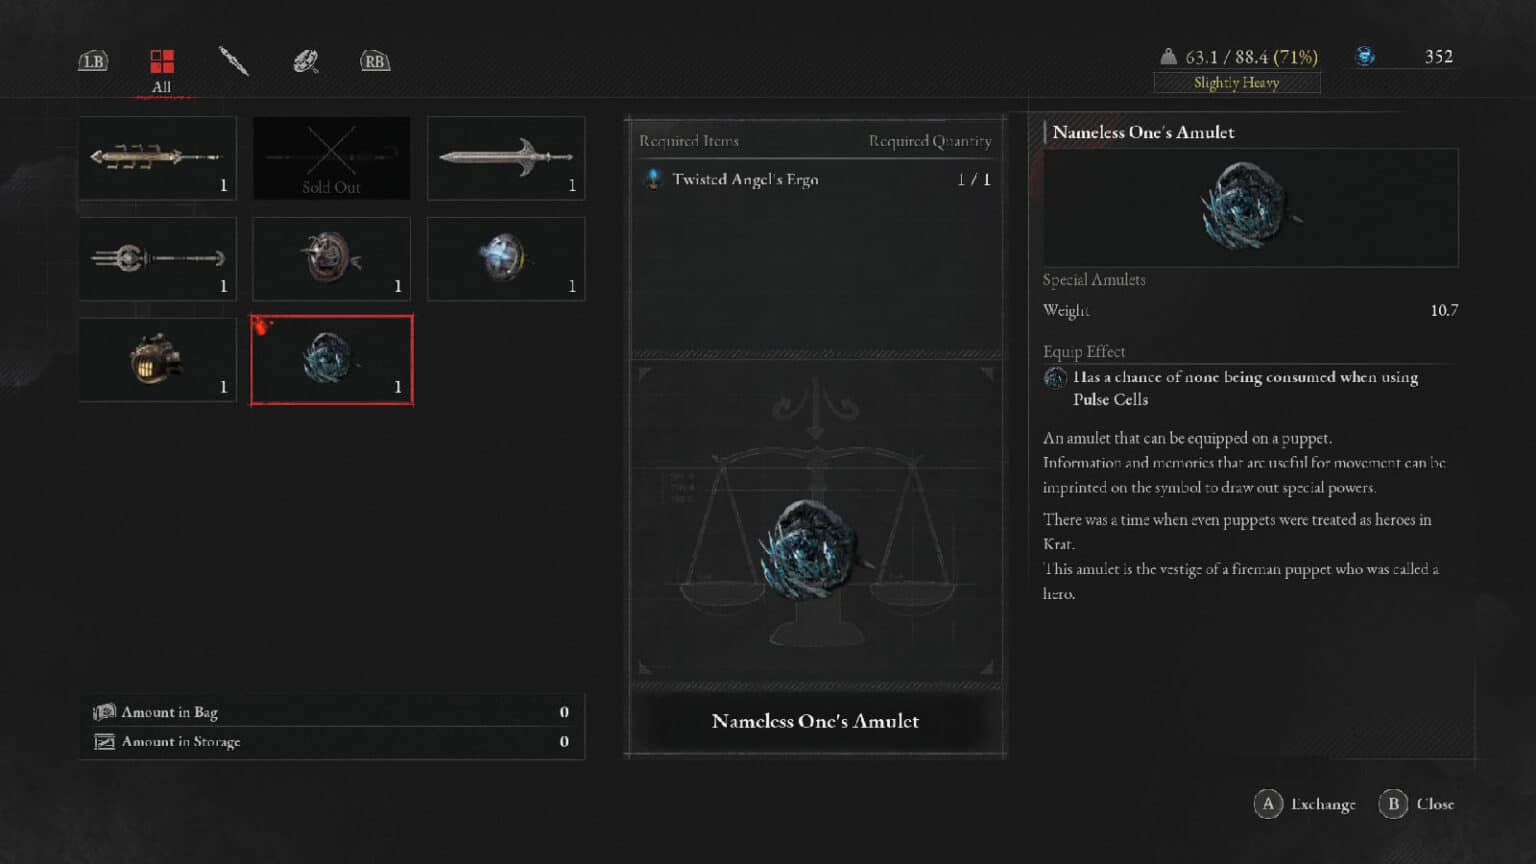This screenshot has height=864, width=1536.
Task: Open the amulets category tab icon
Action: (x=305, y=61)
